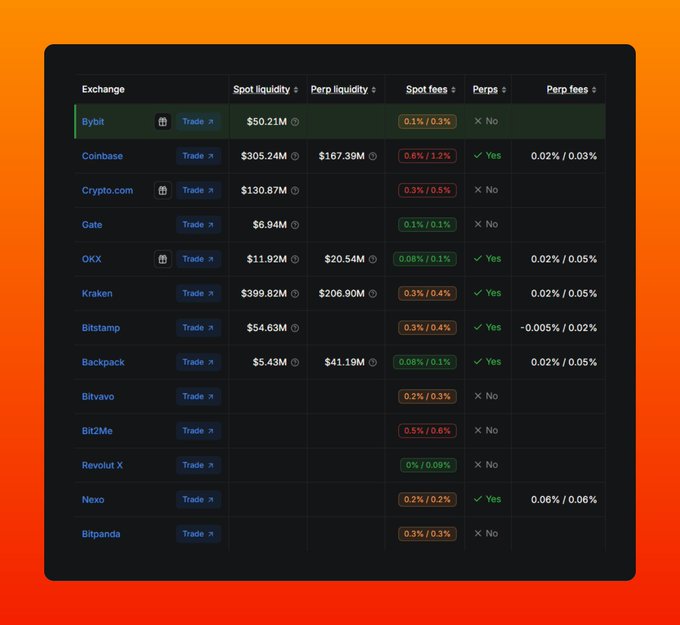Viewport: 680px width, 625px height.
Task: Click Gate's 0.1% / 0.1% spot fee badge
Action: [427, 225]
